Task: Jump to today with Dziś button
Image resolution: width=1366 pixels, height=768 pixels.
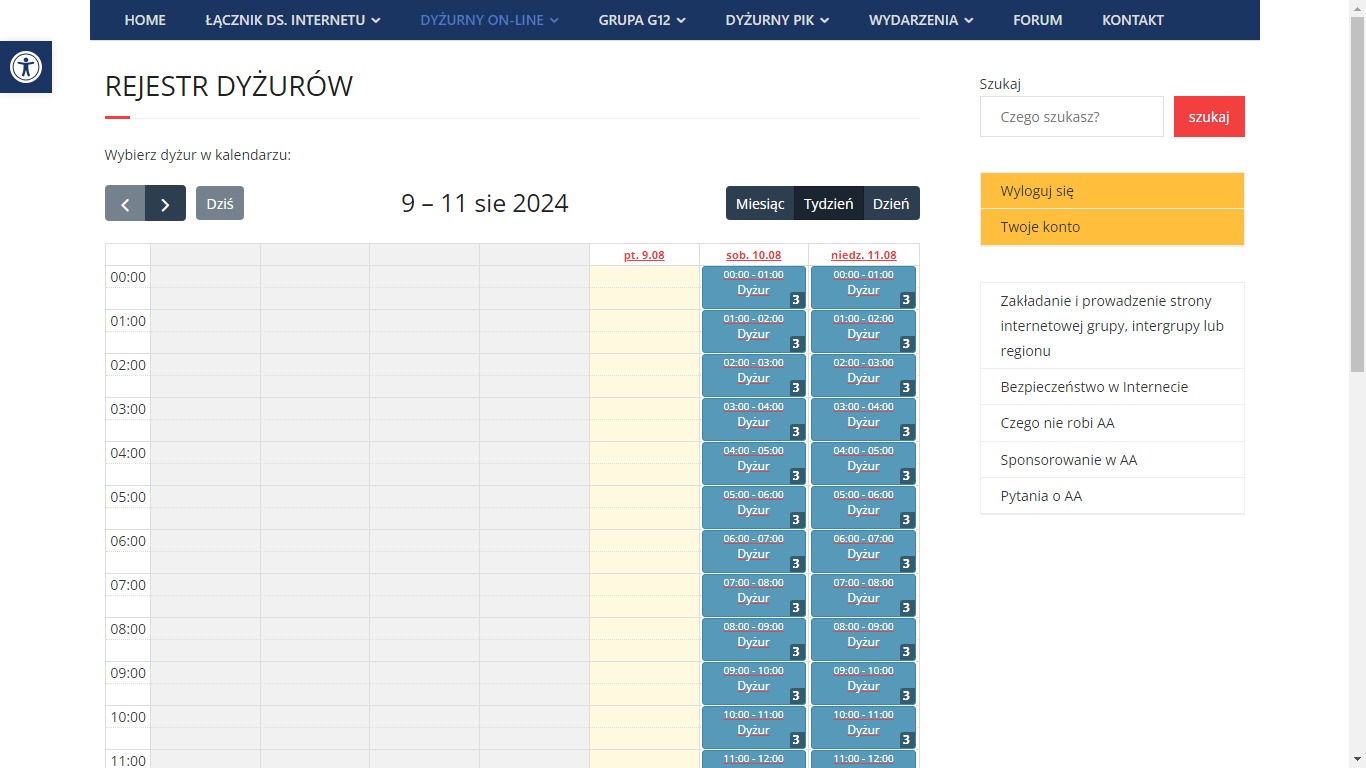Action: (x=220, y=204)
